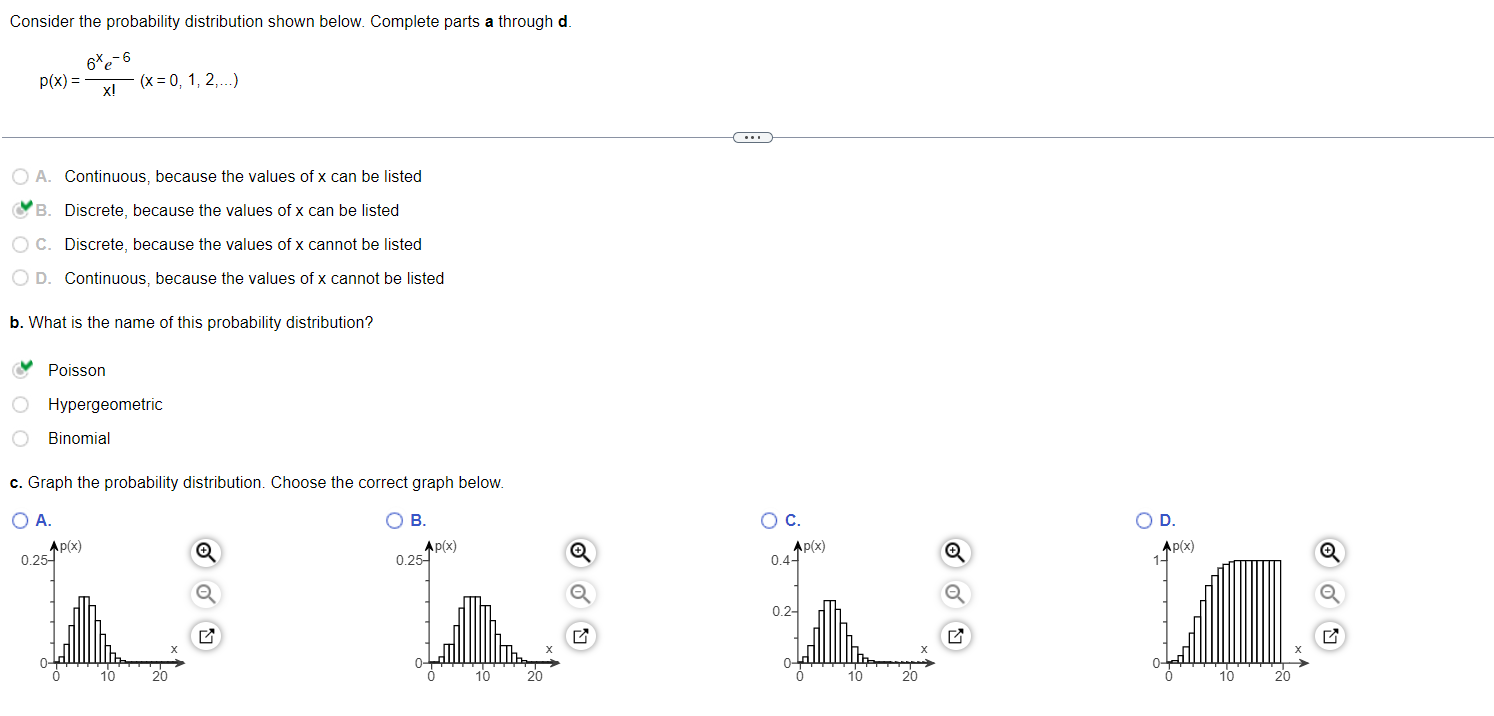Open graph B in a larger pop-out view

pyautogui.click(x=580, y=636)
